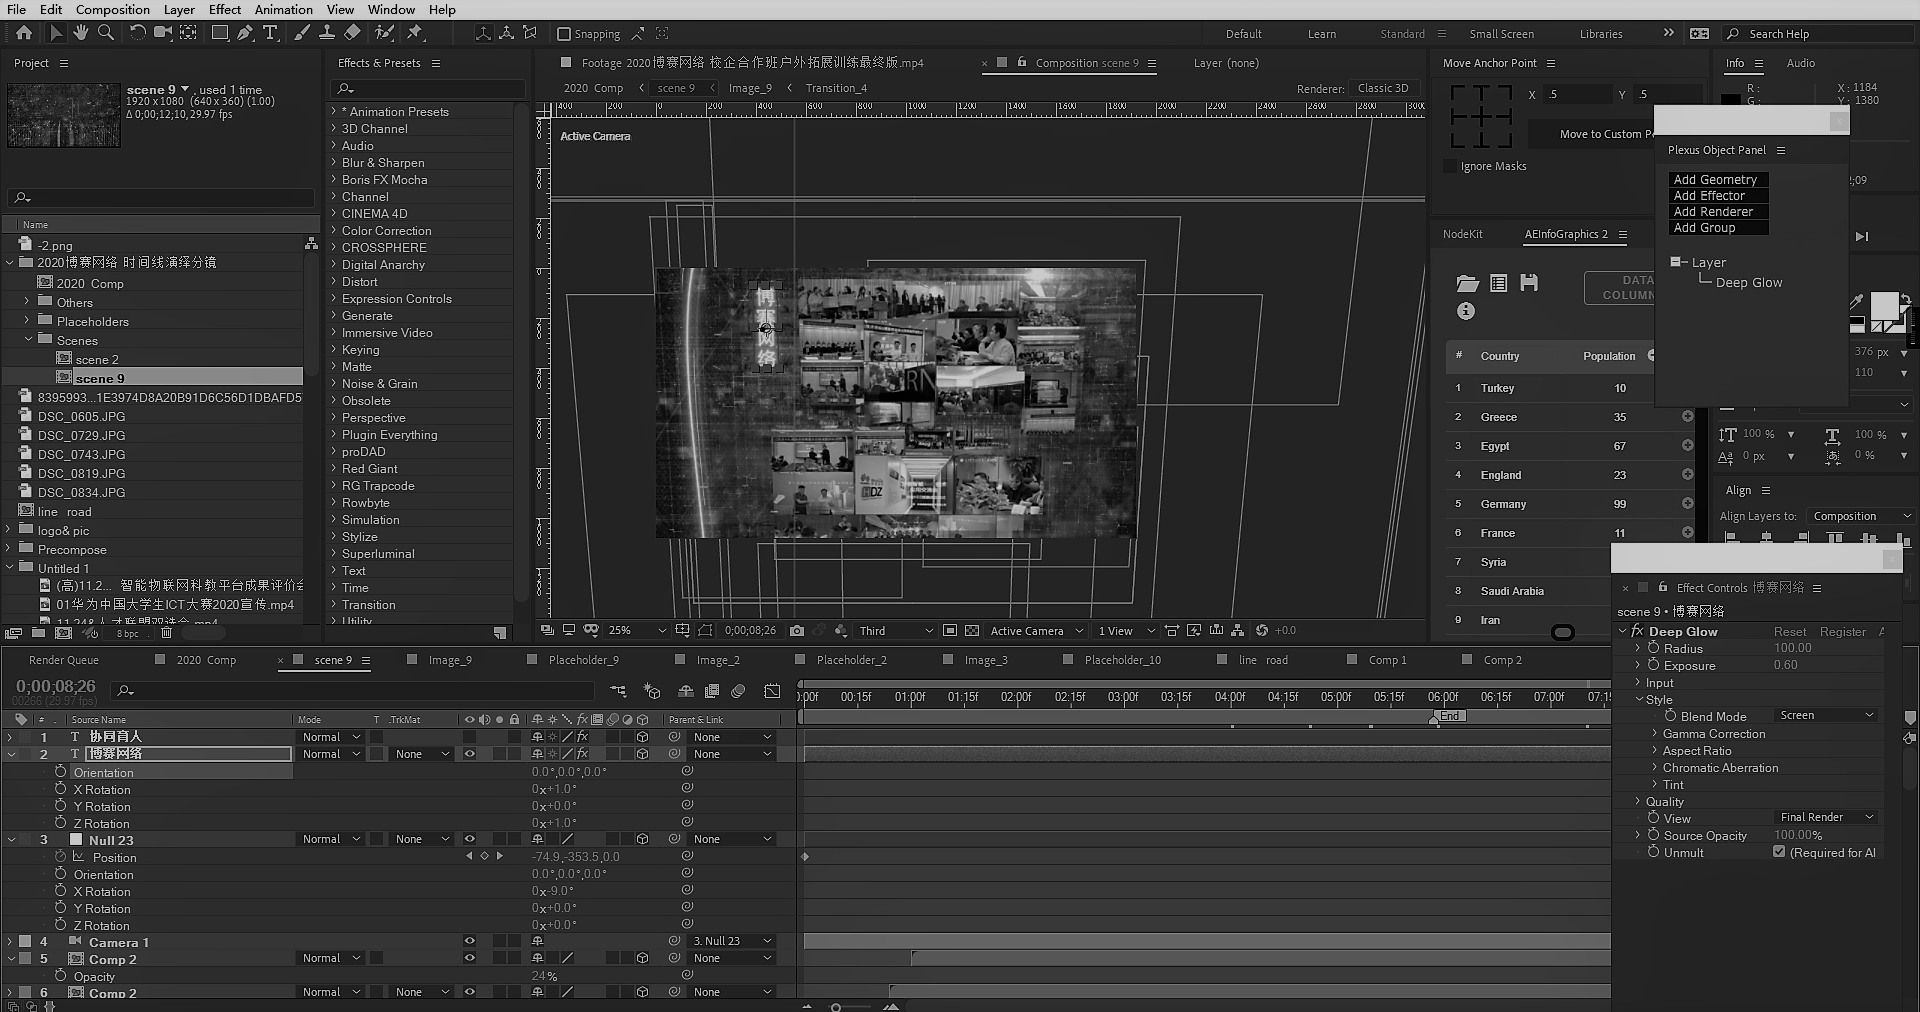Toggle visibility of Comp 2 layer 5

coord(470,958)
